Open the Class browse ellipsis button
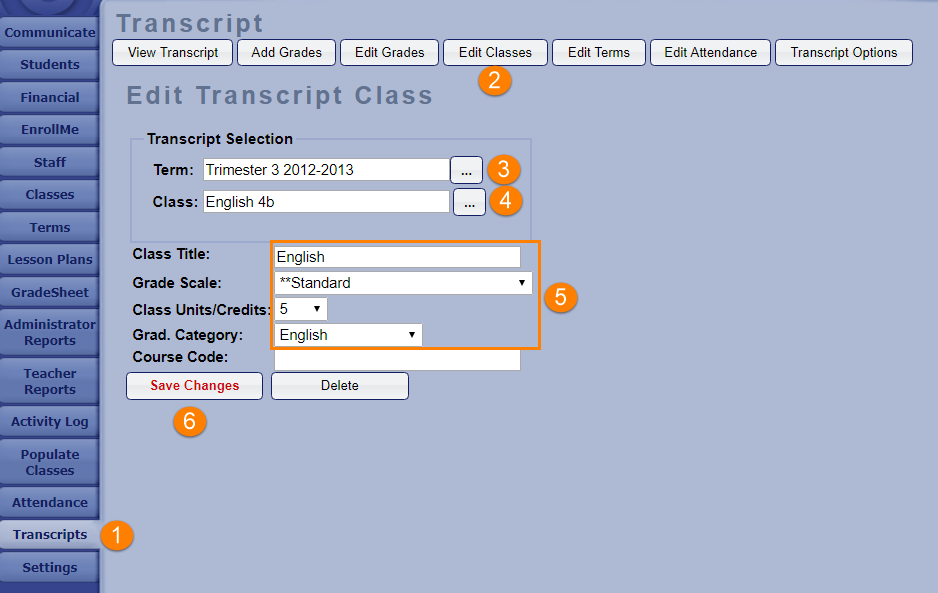This screenshot has width=938, height=593. pyautogui.click(x=469, y=202)
